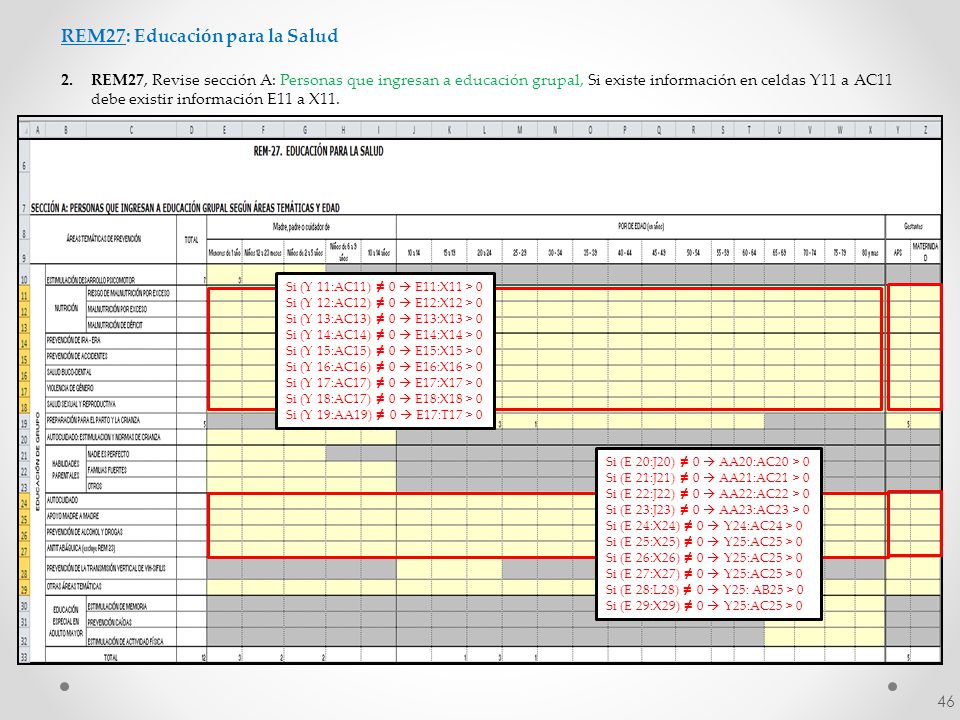
Task: Select column header E
Action: (224, 130)
